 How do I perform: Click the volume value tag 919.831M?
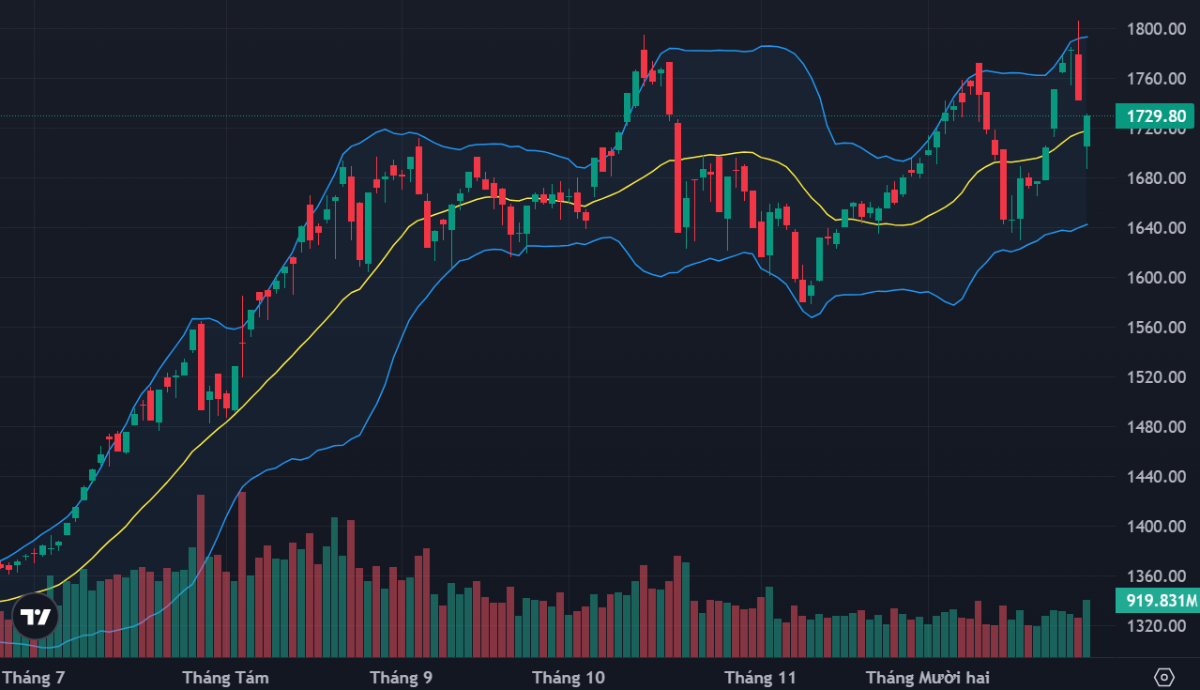1156,601
